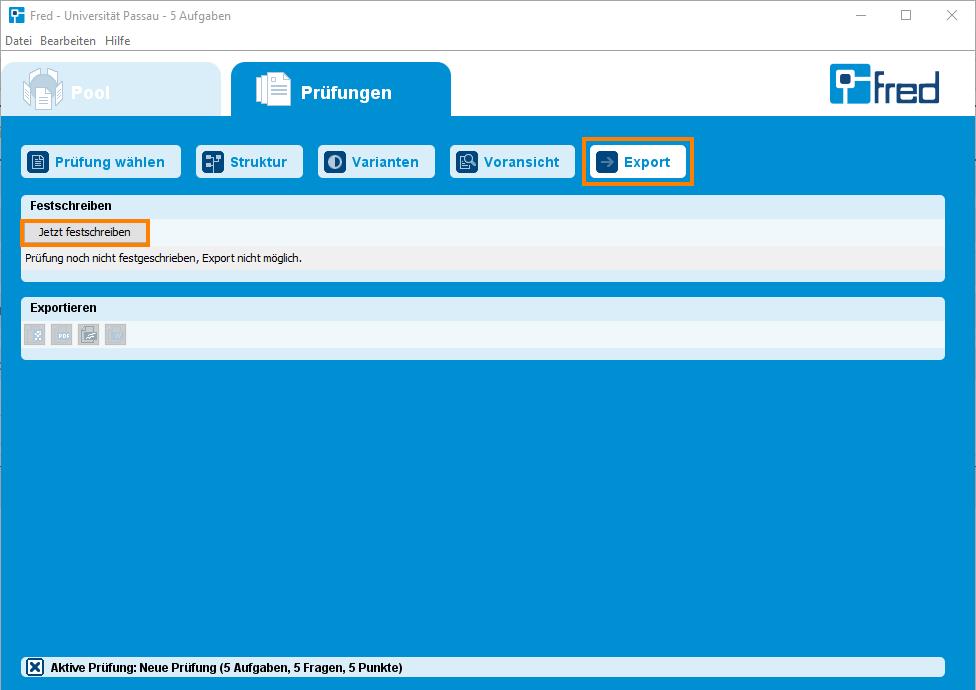976x690 pixels.
Task: Switch to the Pool tab
Action: point(111,90)
